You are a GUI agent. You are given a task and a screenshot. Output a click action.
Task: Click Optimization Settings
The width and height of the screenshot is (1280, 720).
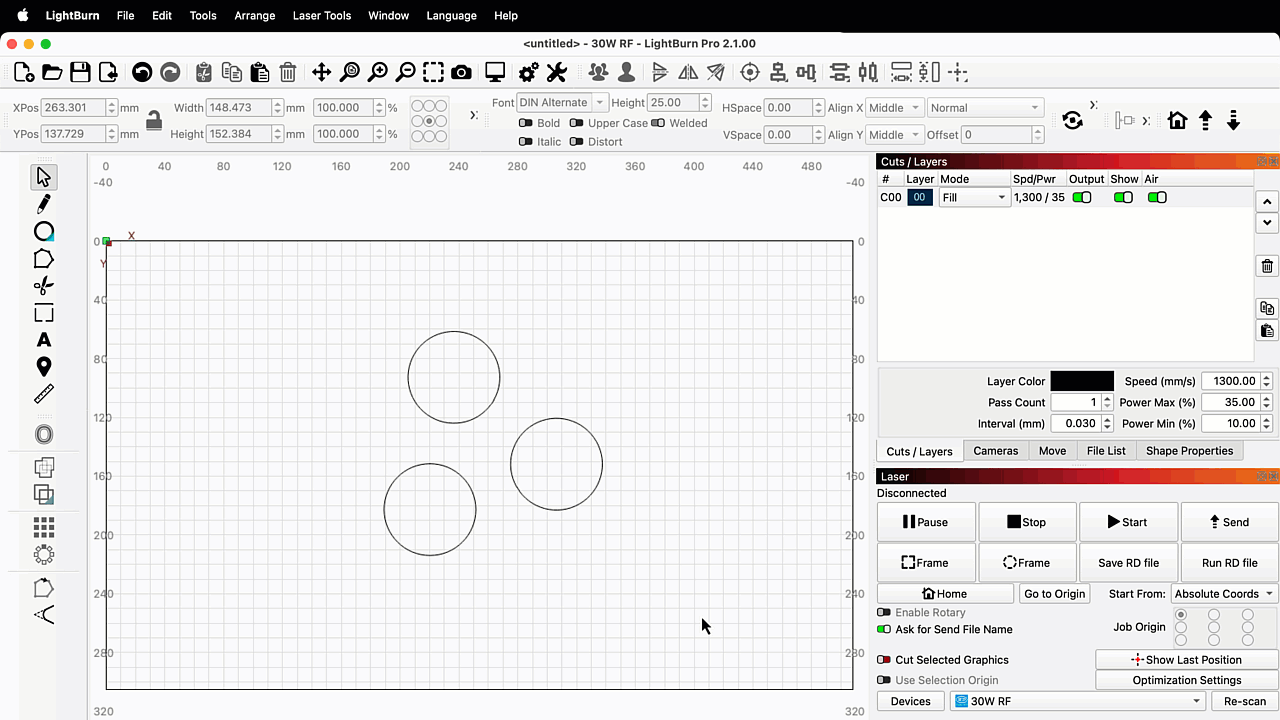pos(1186,680)
